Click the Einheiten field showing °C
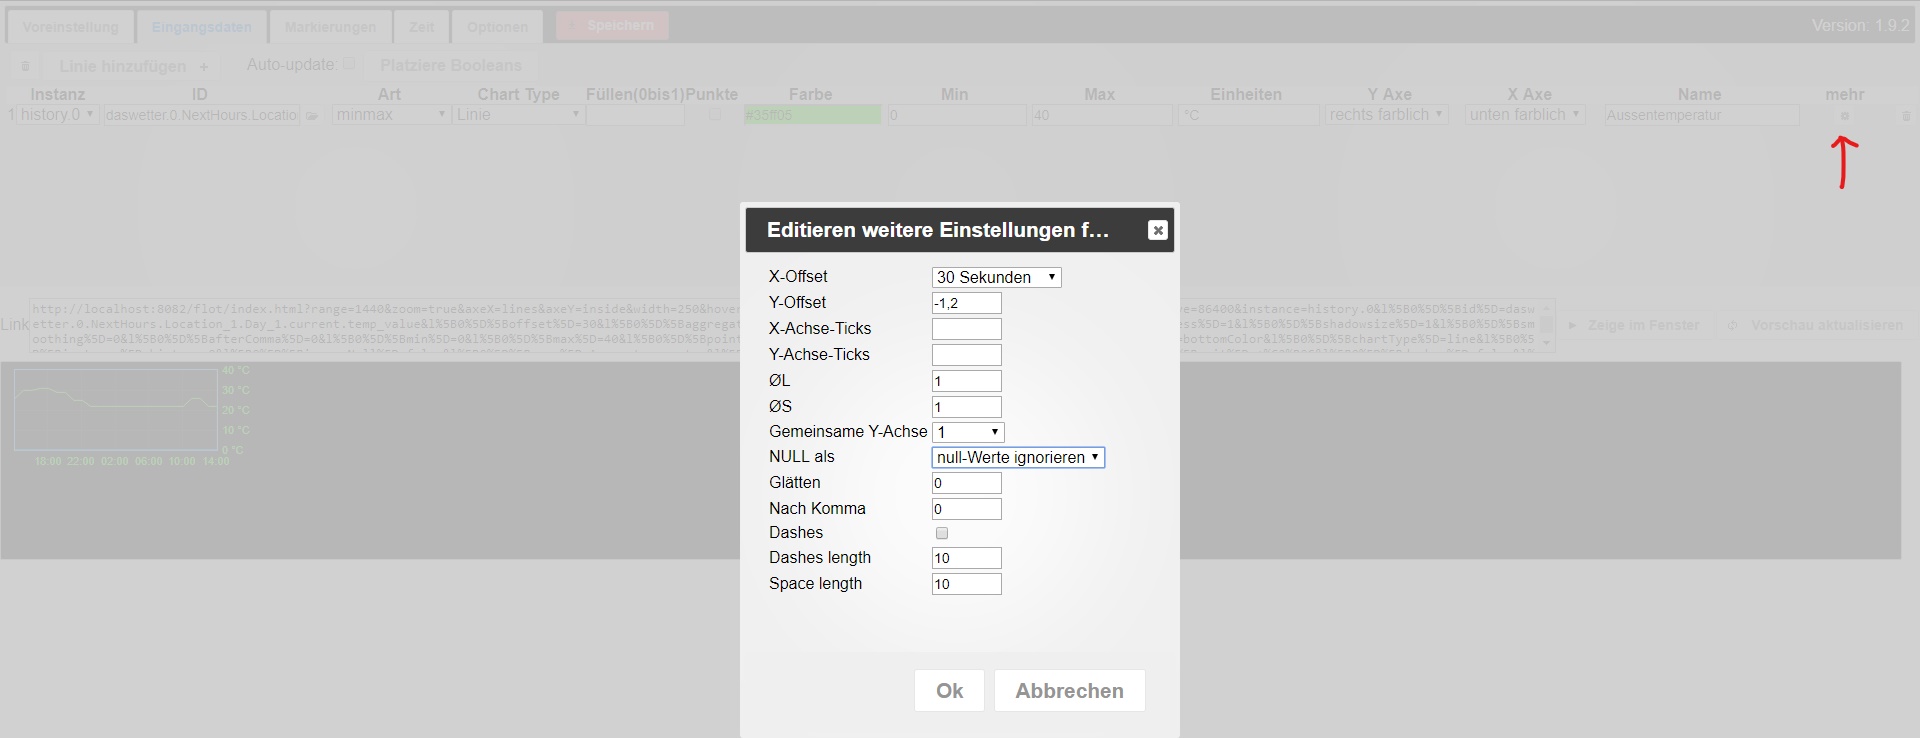This screenshot has width=1920, height=738. click(1249, 116)
